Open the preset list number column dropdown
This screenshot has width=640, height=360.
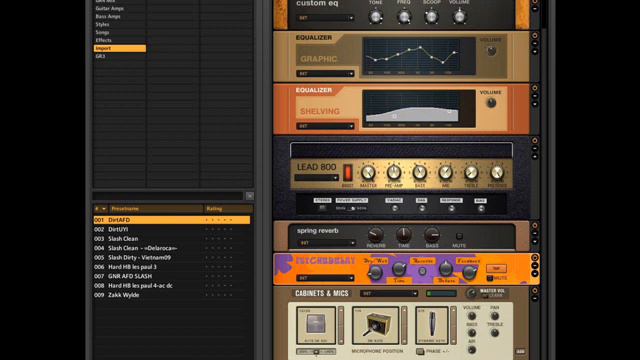tap(104, 209)
